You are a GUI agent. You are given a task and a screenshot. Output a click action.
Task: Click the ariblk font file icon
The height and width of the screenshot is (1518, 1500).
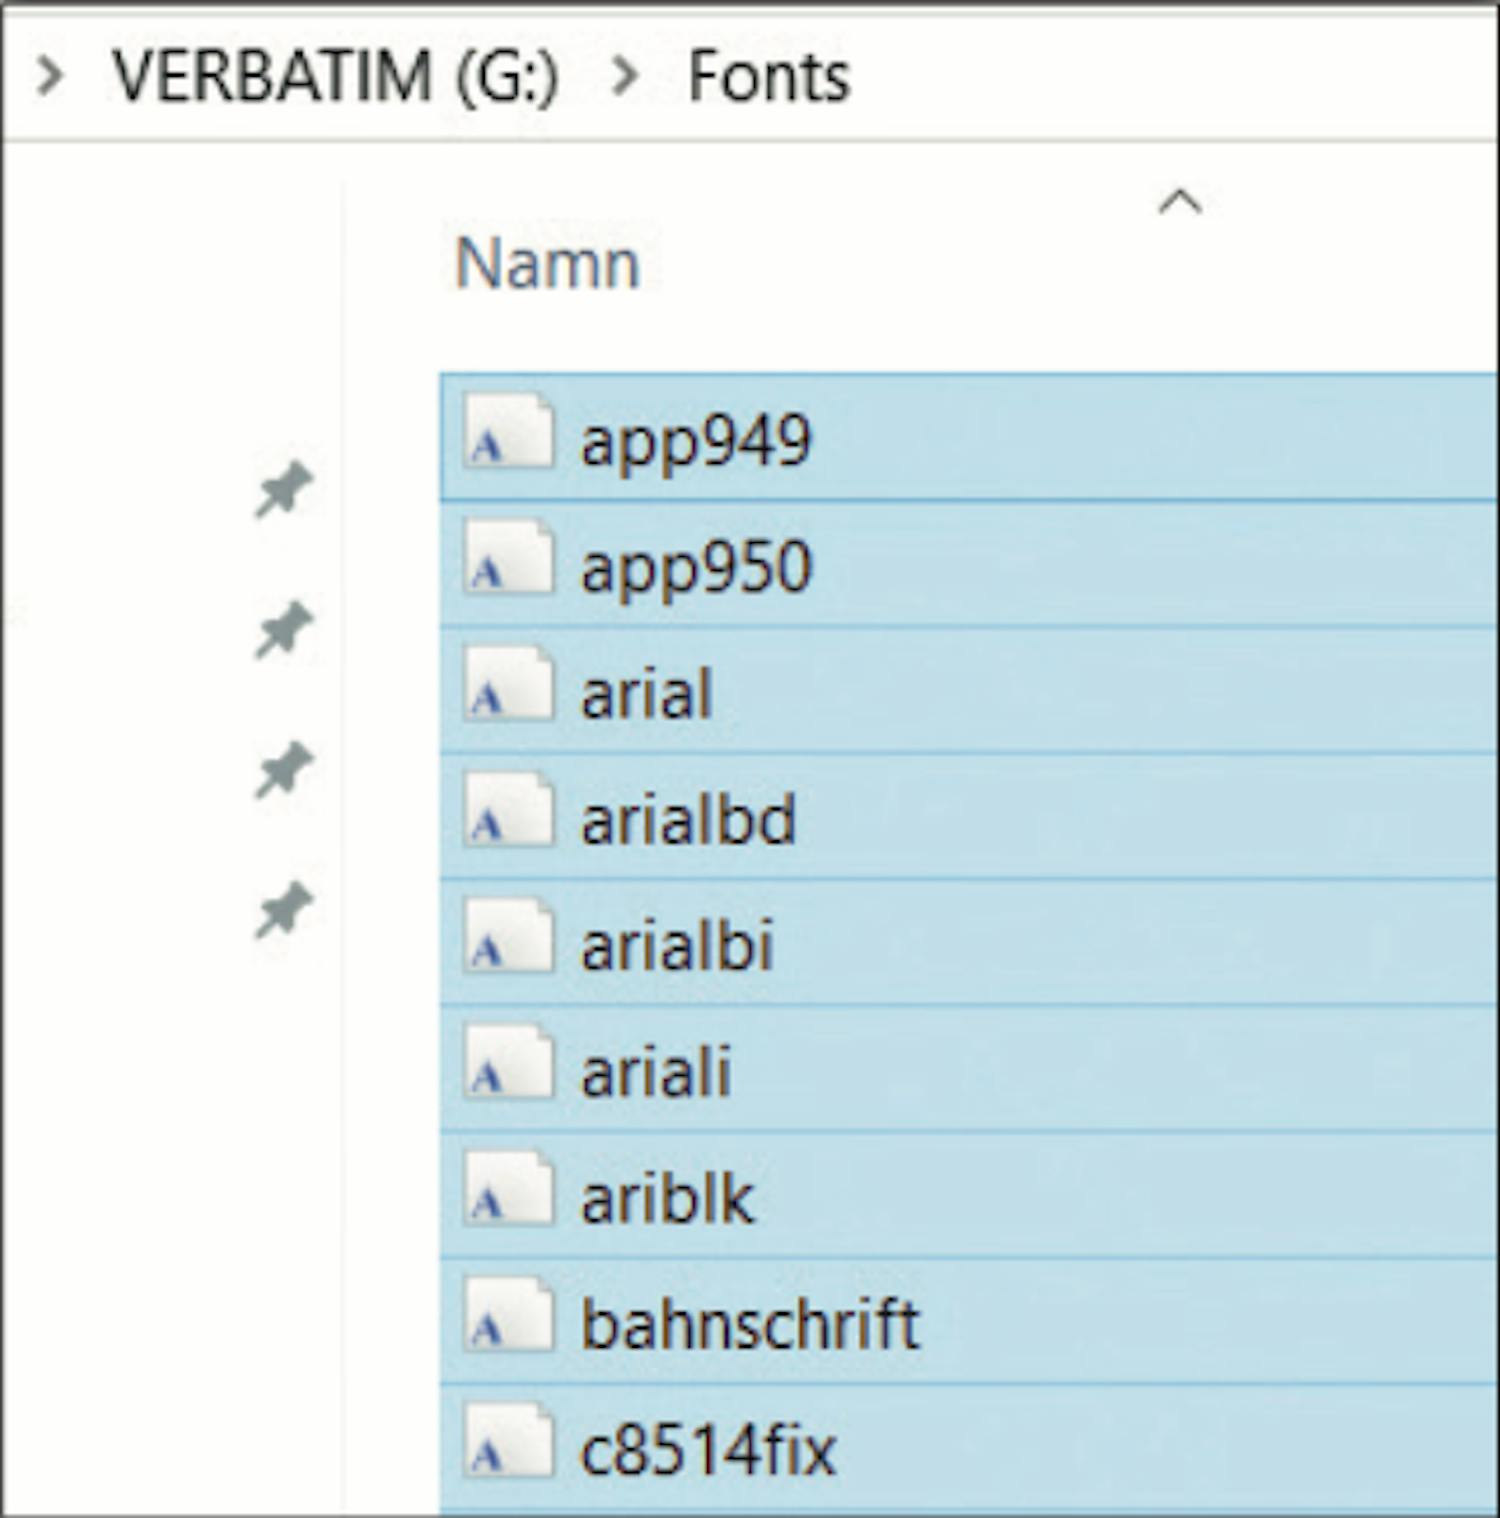pyautogui.click(x=508, y=1188)
